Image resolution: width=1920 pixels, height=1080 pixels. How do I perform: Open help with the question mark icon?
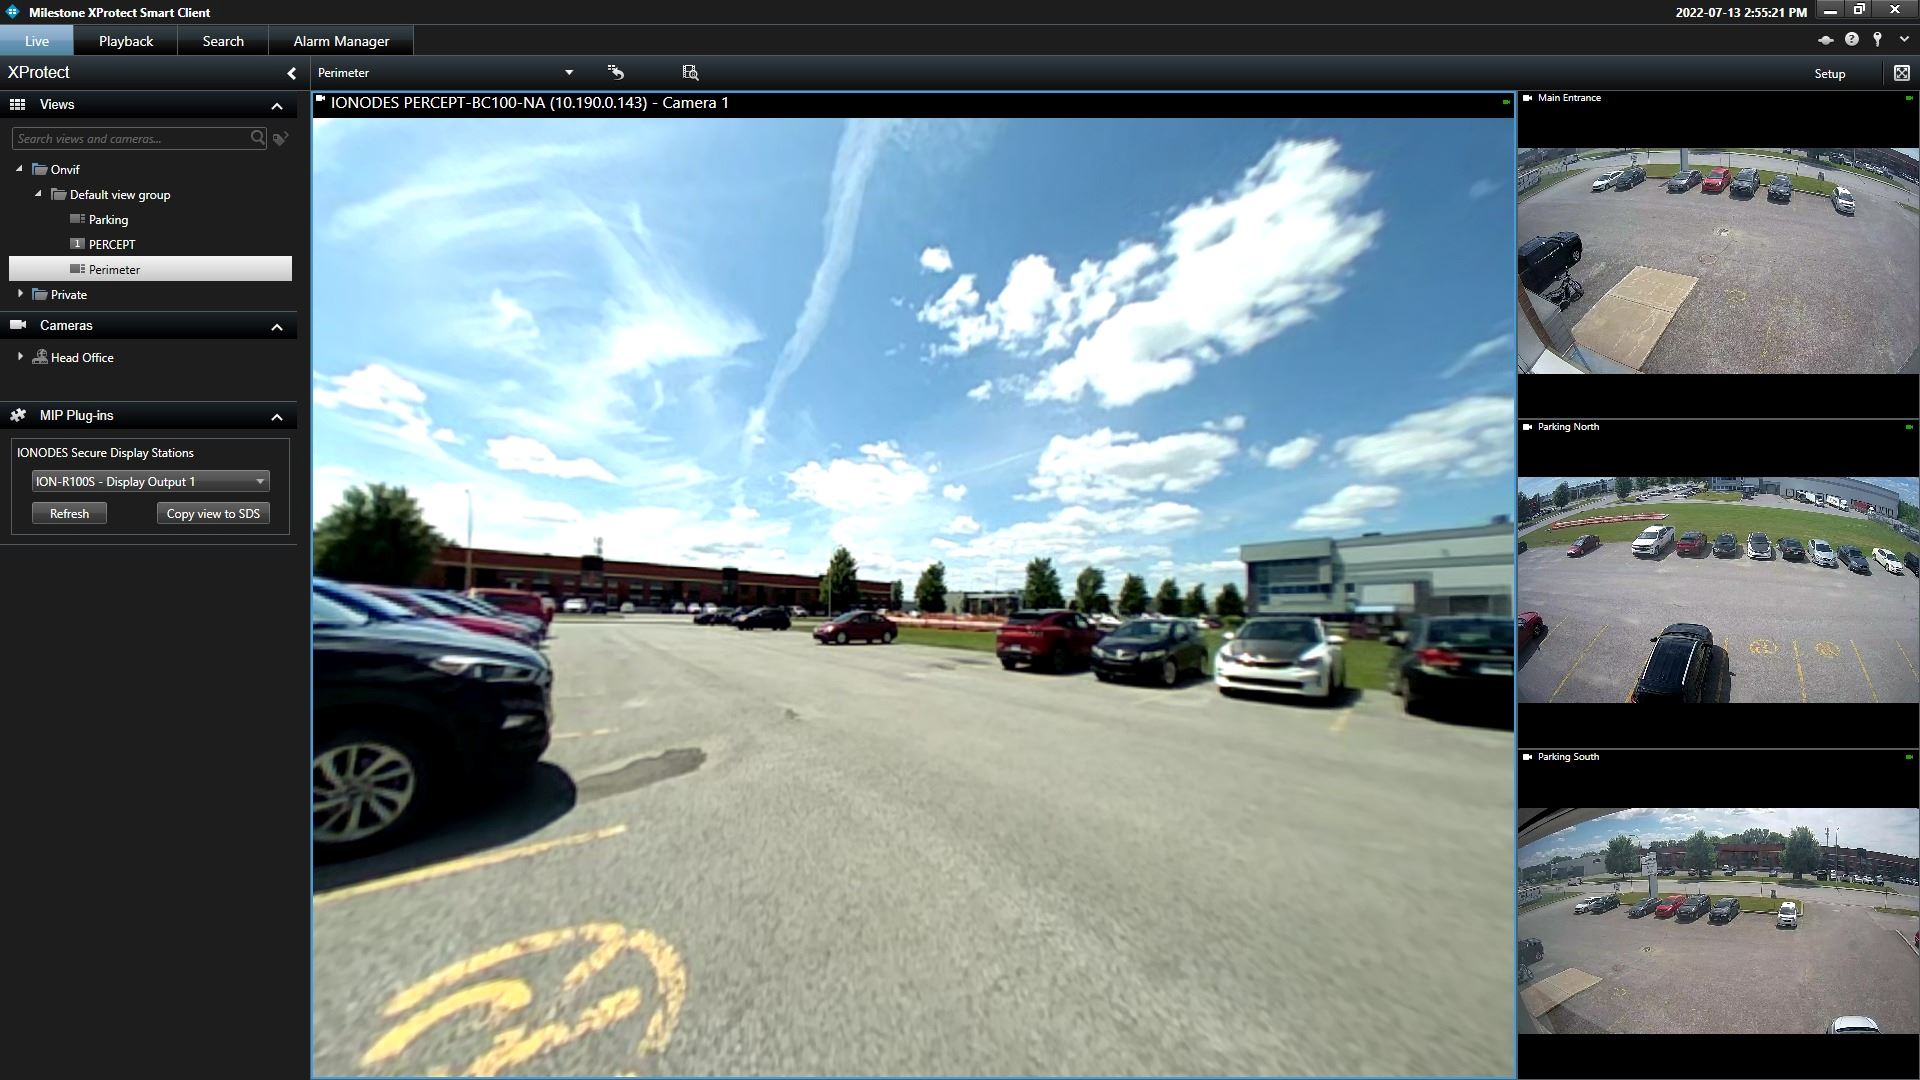point(1852,39)
